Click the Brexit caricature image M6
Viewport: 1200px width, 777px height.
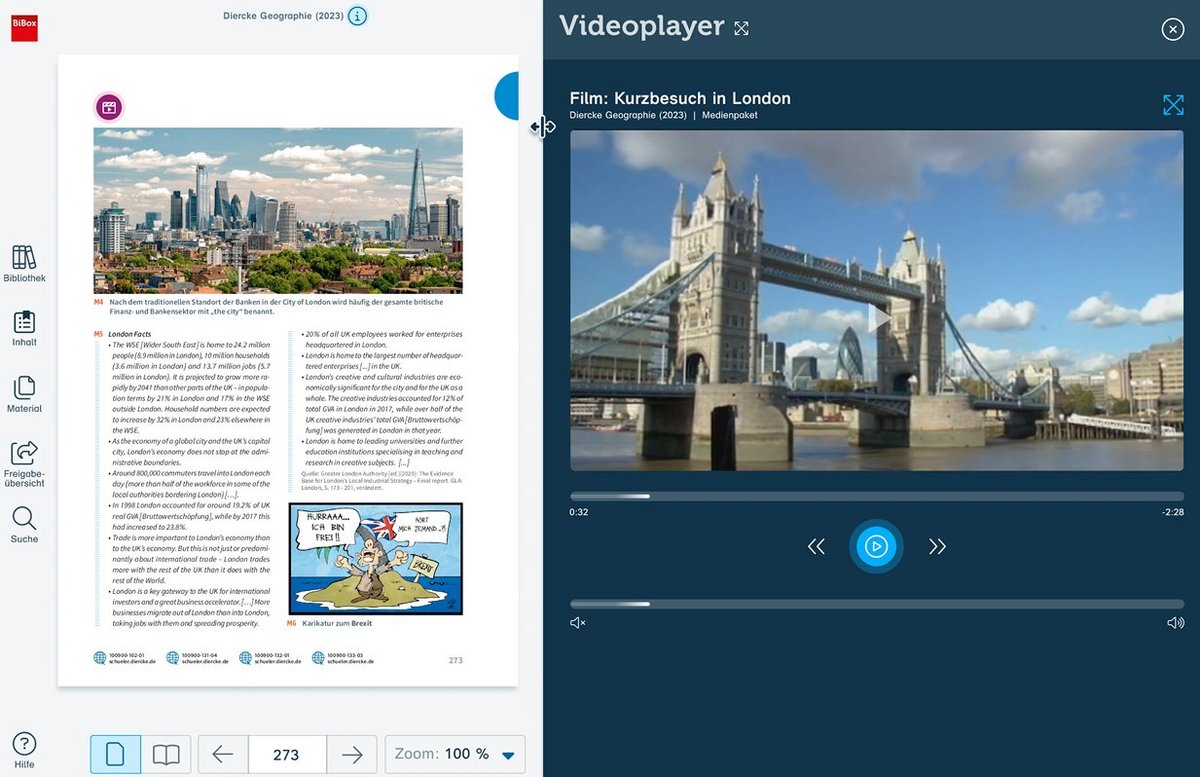coord(376,559)
